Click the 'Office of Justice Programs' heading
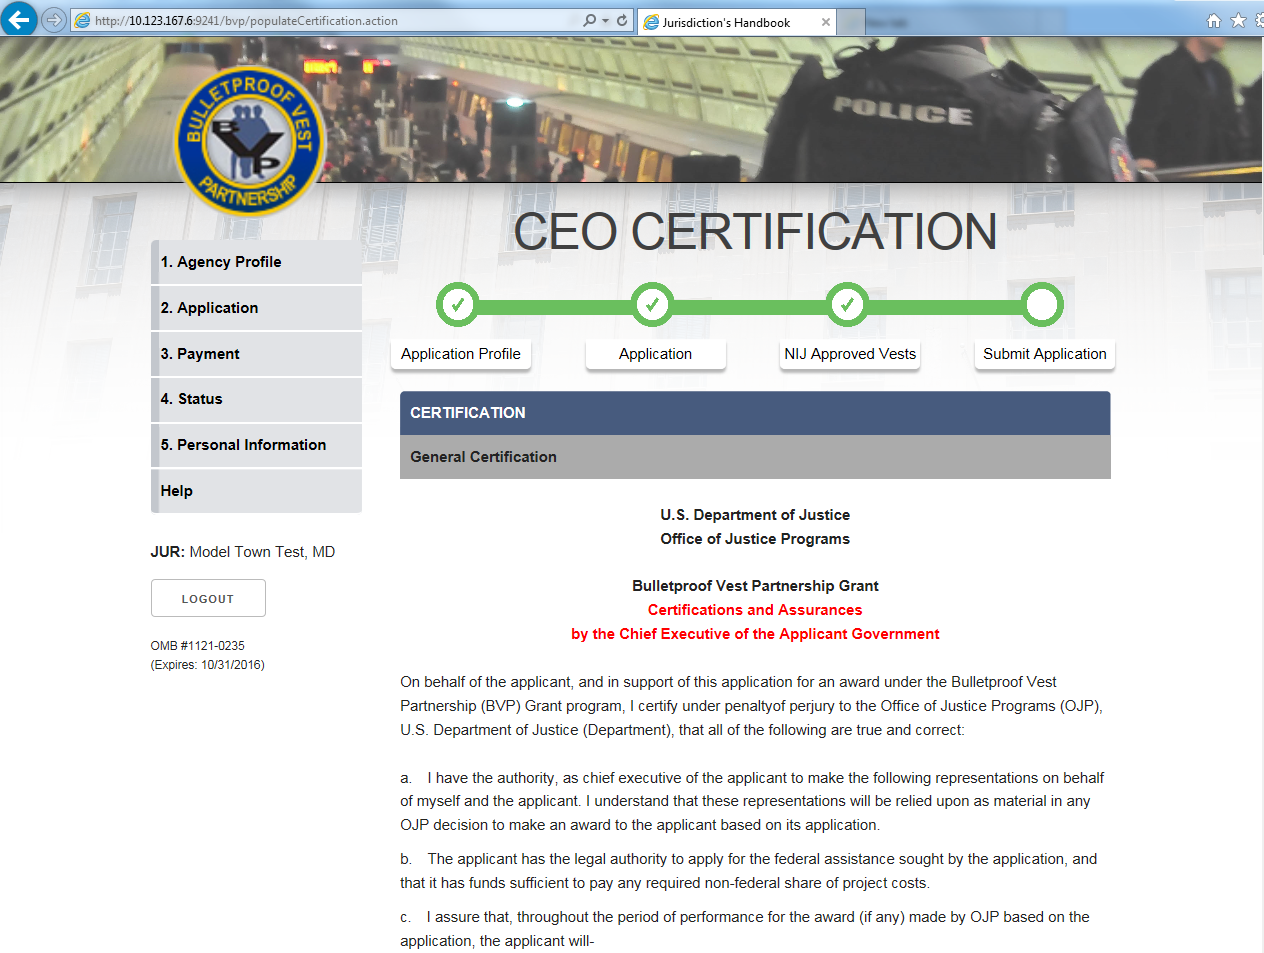Viewport: 1264px width, 953px height. [755, 539]
